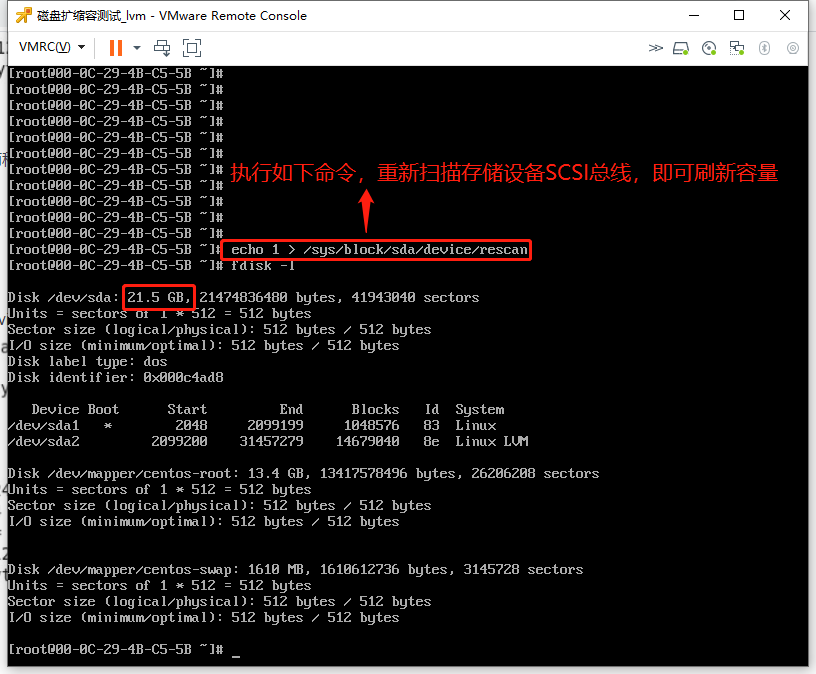
Task: Expand the power options dropdown arrow
Action: click(137, 48)
